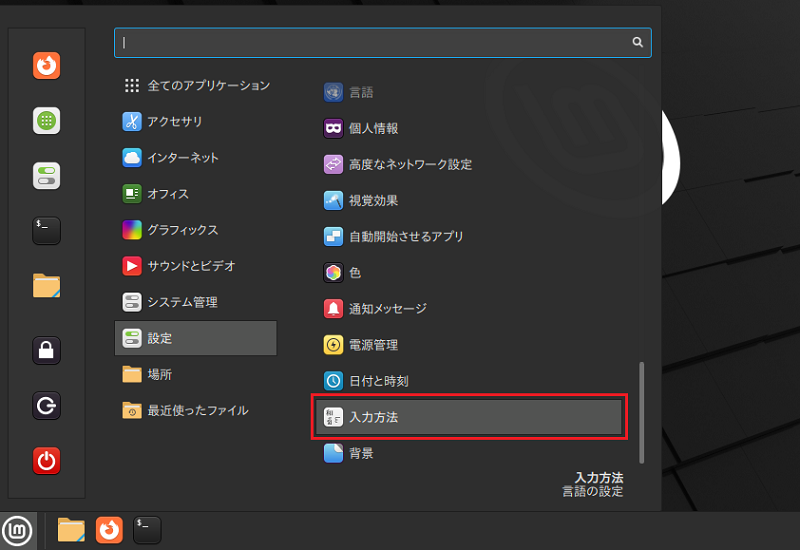Viewport: 800px width, 550px height.
Task: Open 通知メッセージ notification settings
Action: tap(468, 309)
